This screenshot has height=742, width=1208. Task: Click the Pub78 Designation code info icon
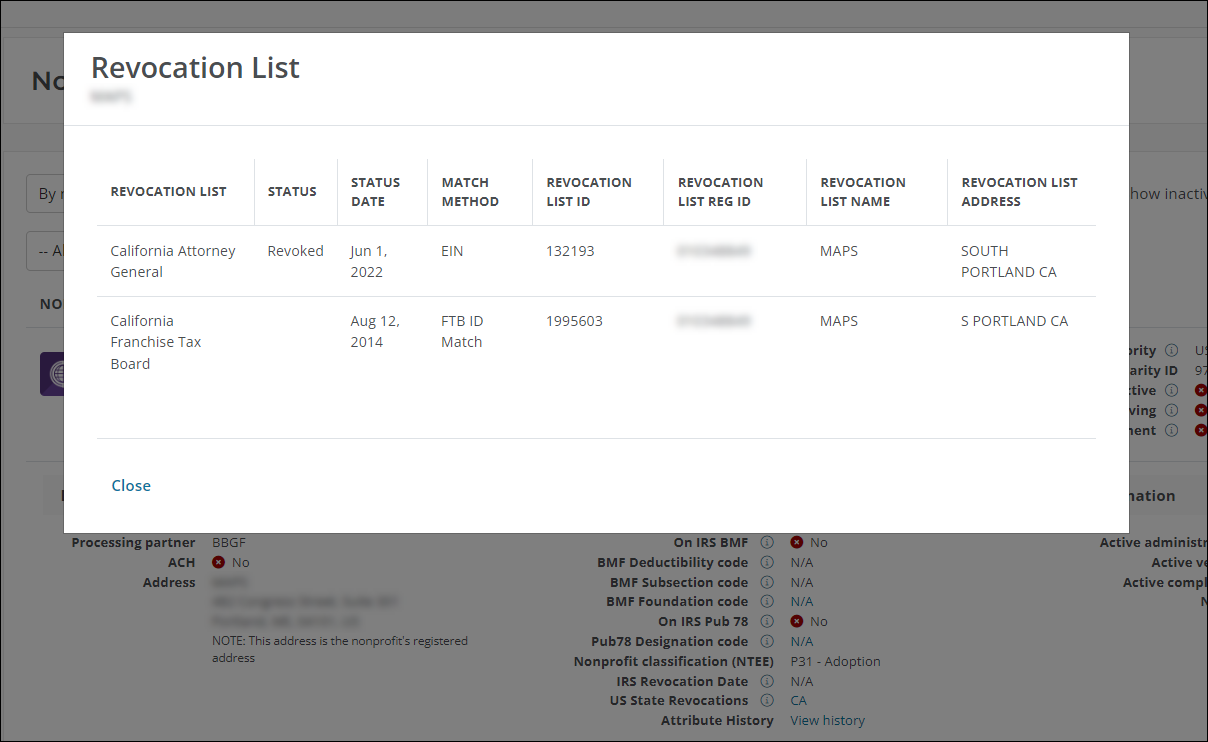coord(767,641)
